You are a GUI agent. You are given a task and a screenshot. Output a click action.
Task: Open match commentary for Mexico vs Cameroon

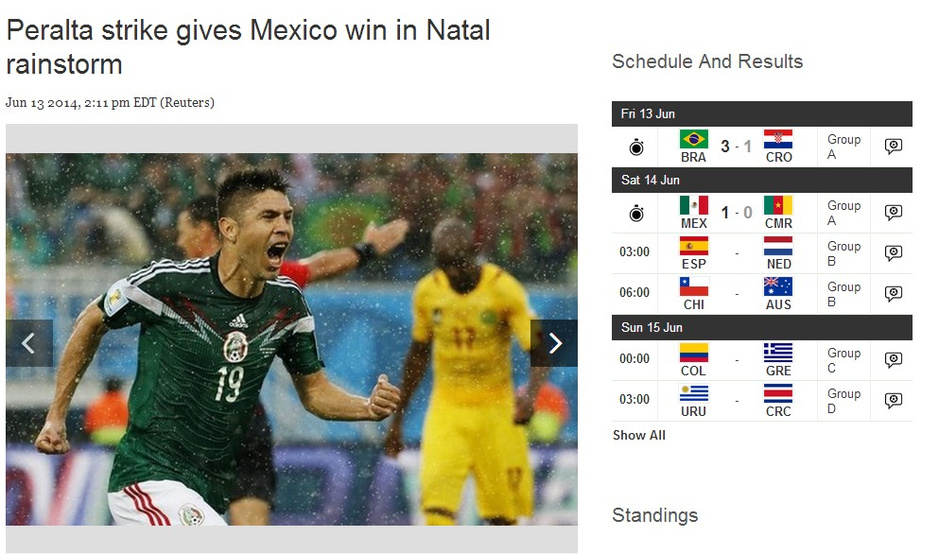(893, 212)
